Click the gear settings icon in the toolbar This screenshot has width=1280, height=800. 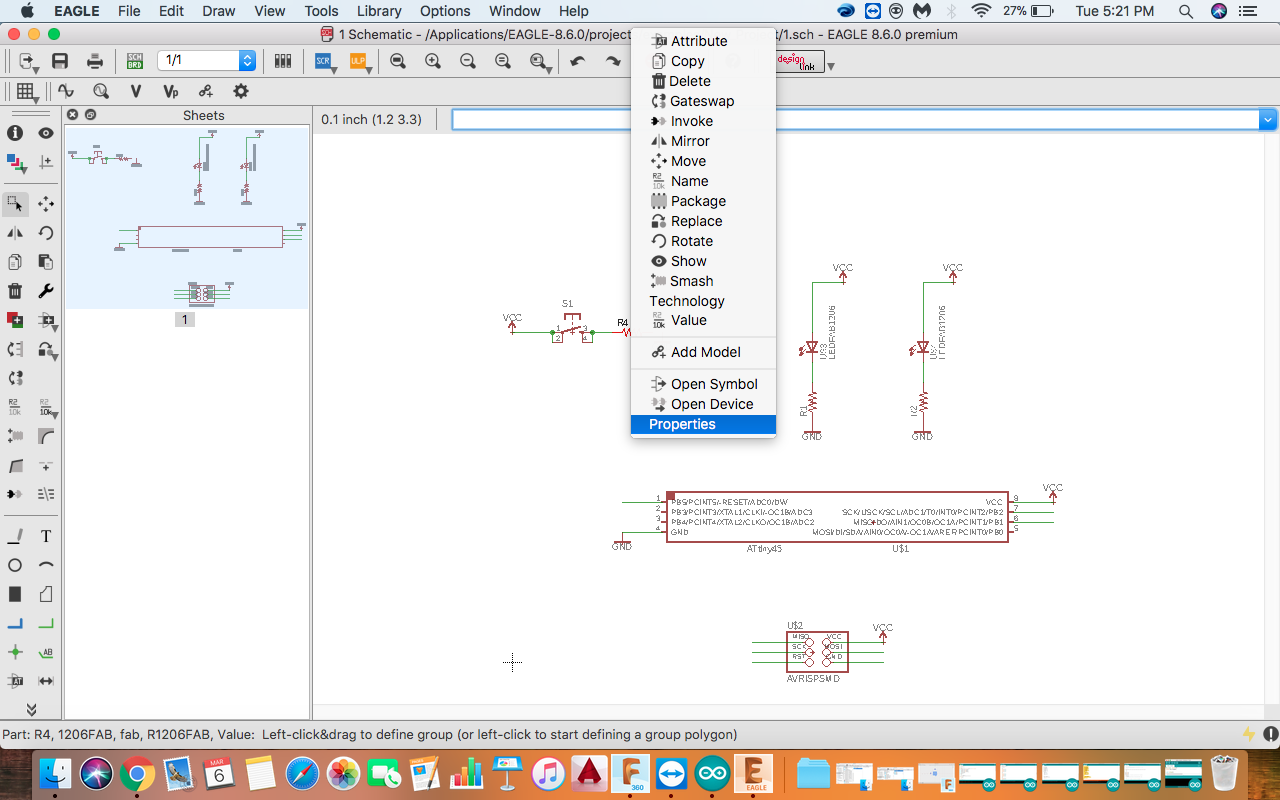[241, 91]
